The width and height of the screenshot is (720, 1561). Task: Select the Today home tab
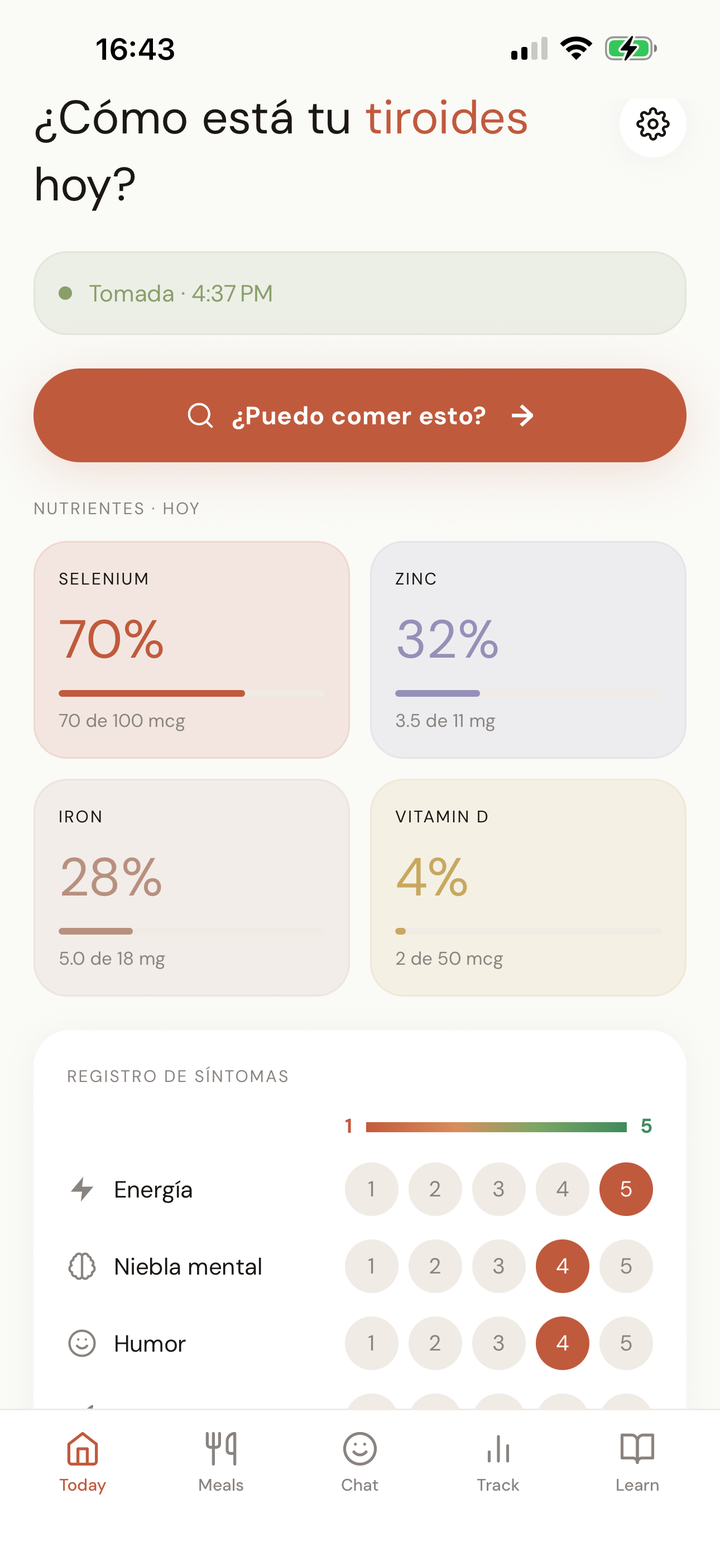(82, 1462)
